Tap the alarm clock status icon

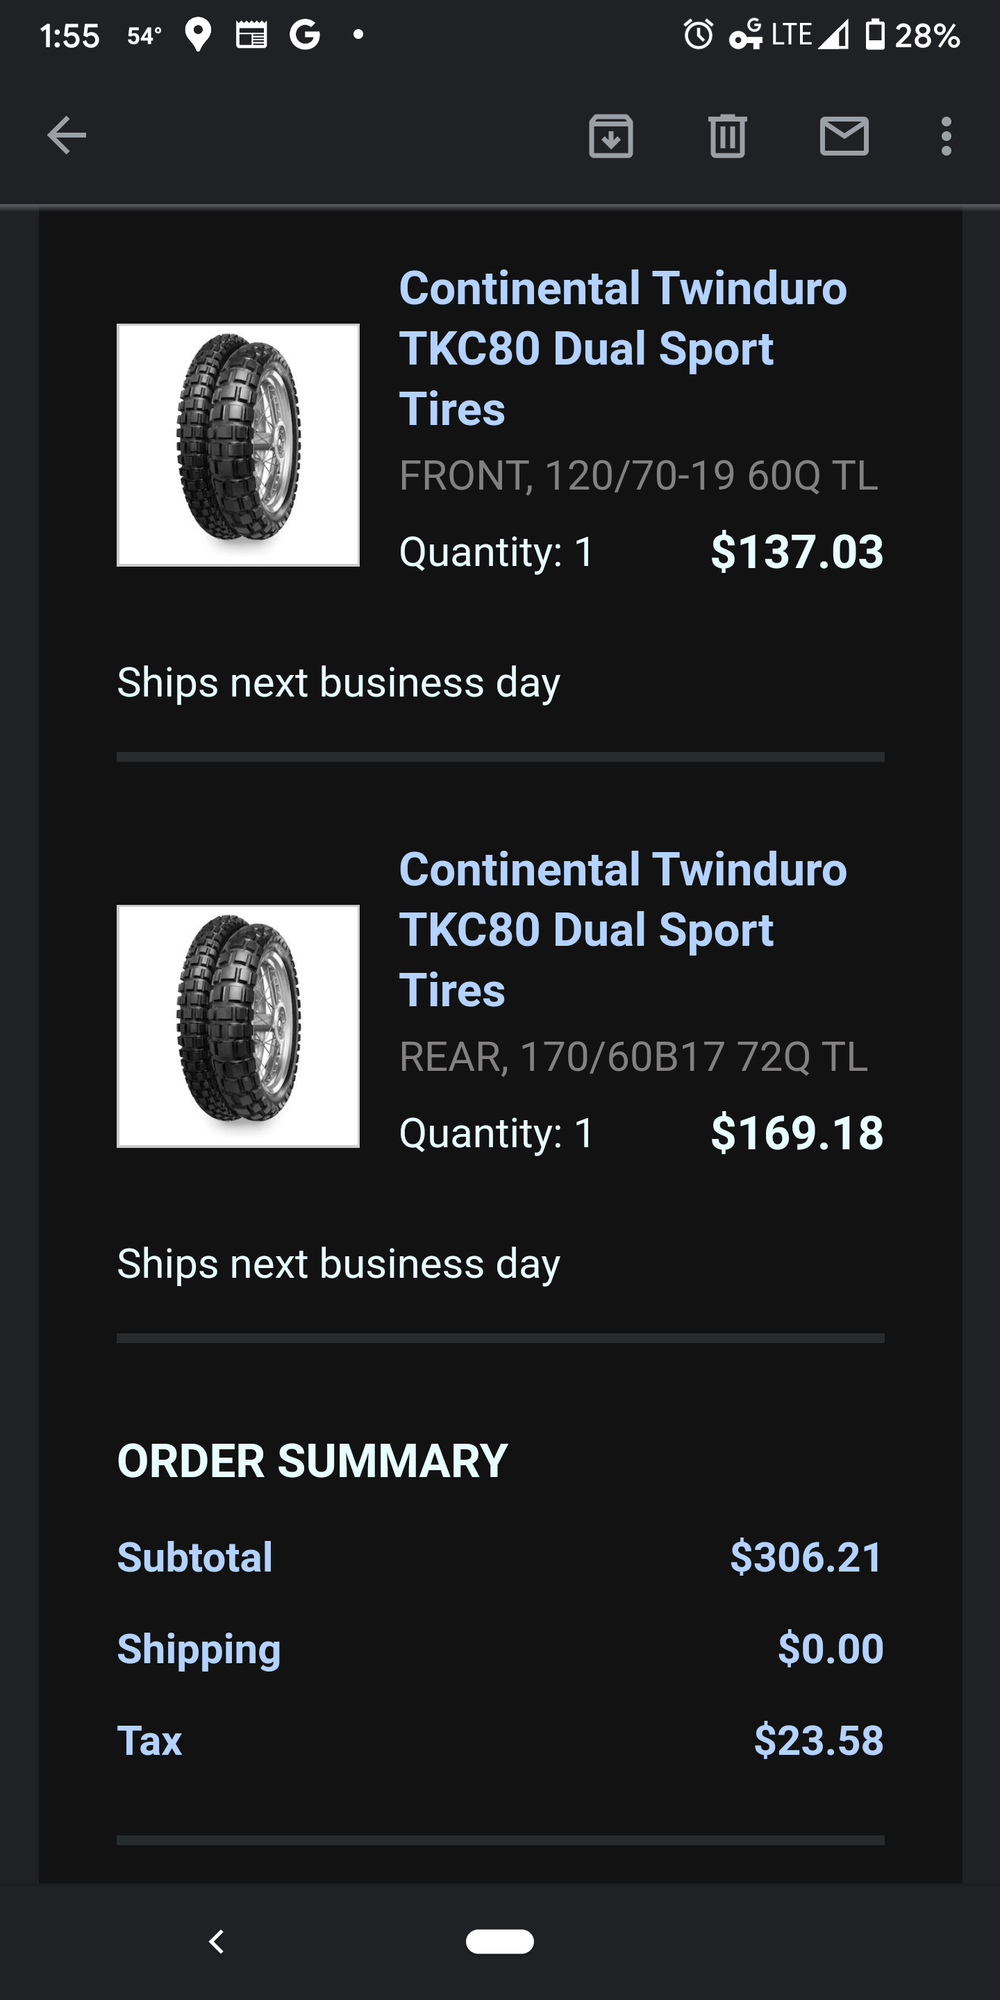coord(698,35)
